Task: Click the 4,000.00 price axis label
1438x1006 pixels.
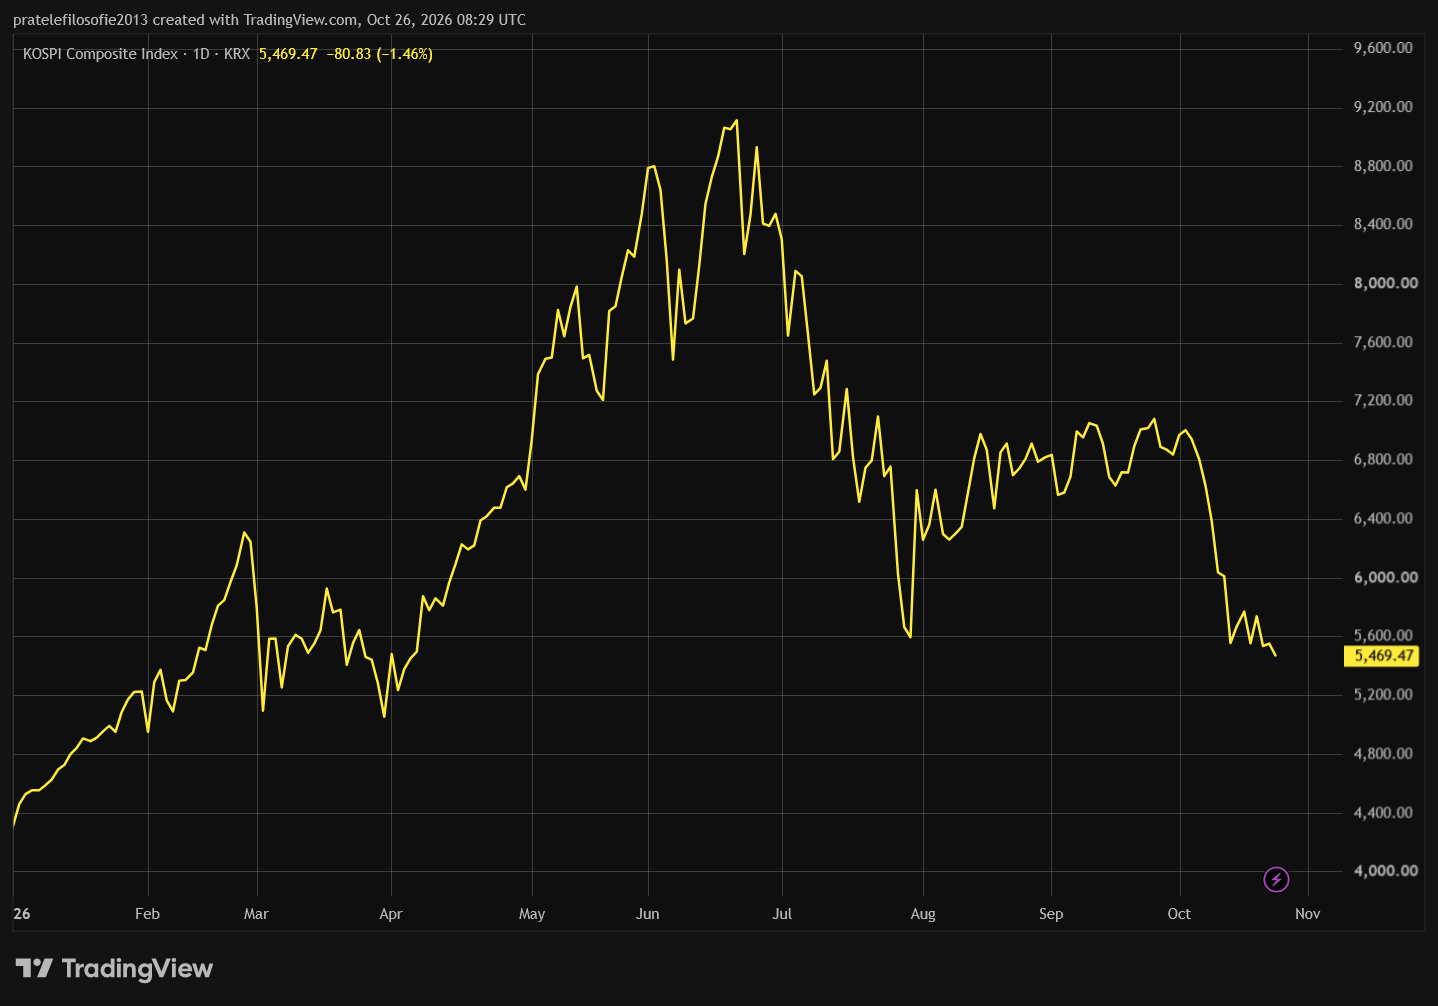Action: pos(1386,870)
